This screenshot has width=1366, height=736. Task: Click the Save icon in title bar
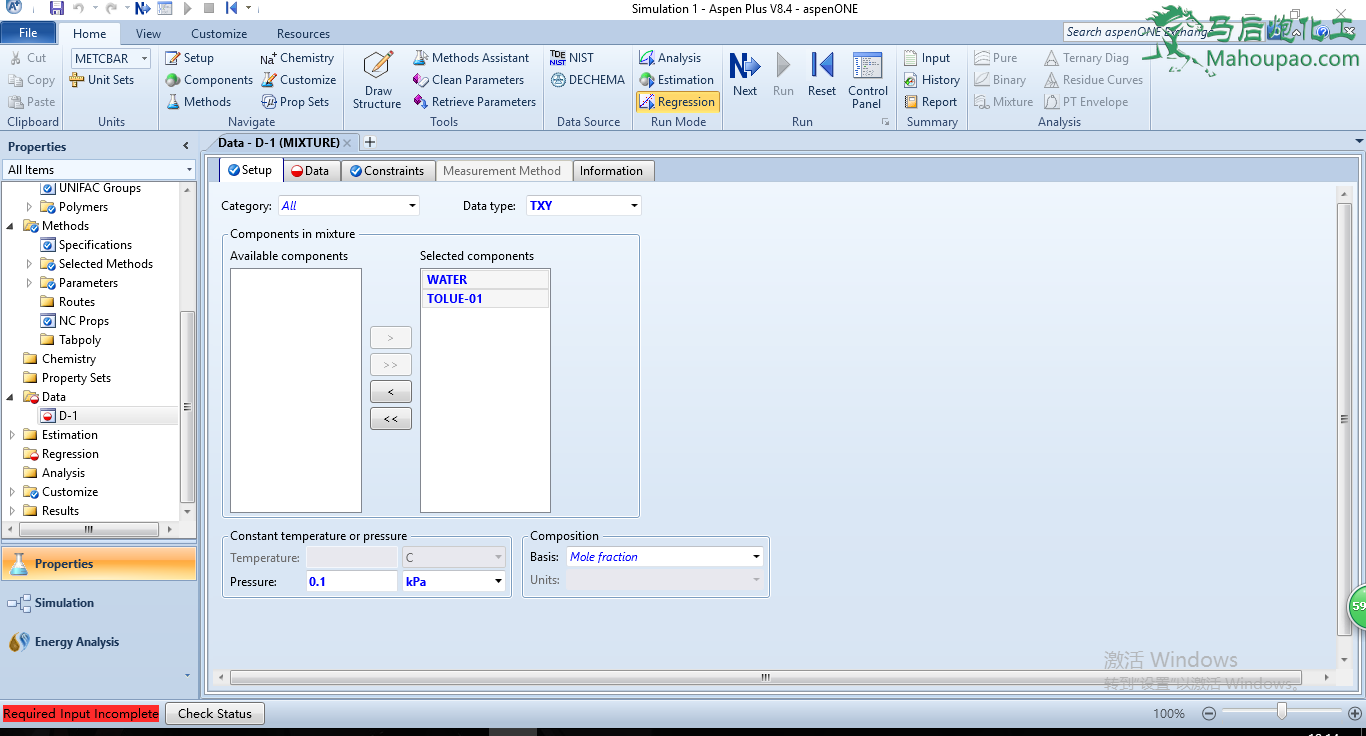coord(57,8)
